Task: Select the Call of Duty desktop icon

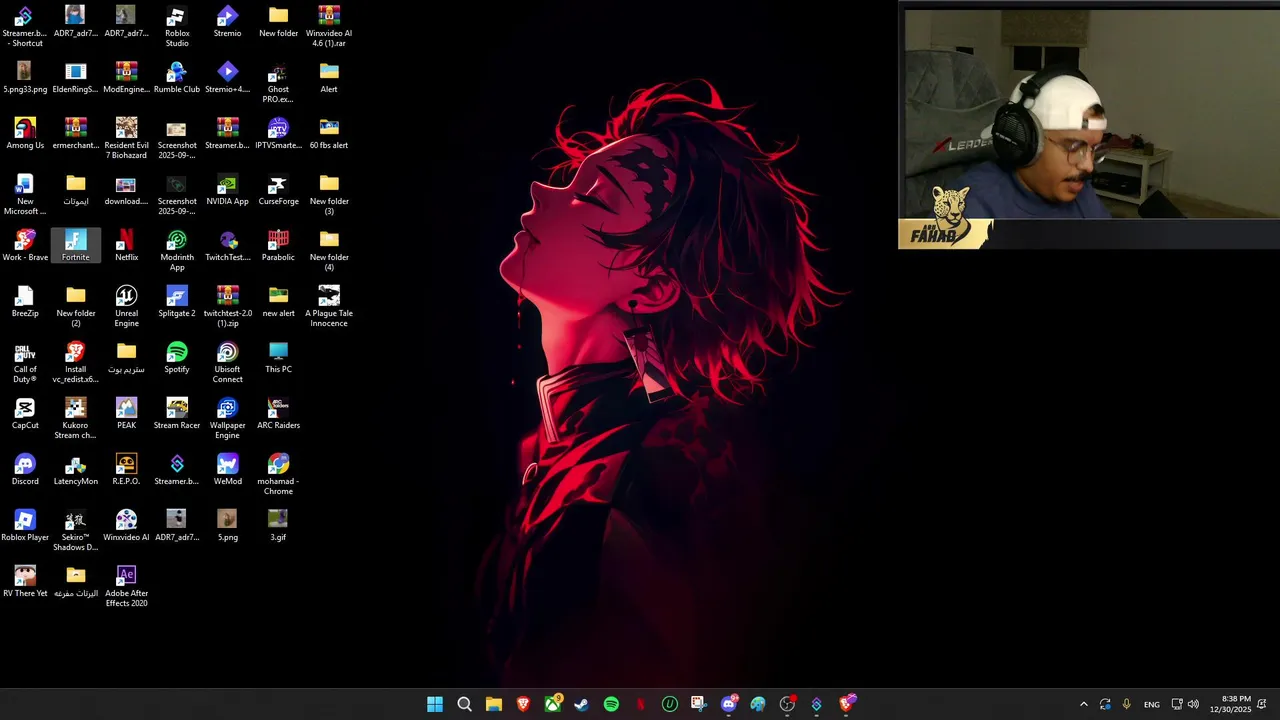Action: click(25, 363)
